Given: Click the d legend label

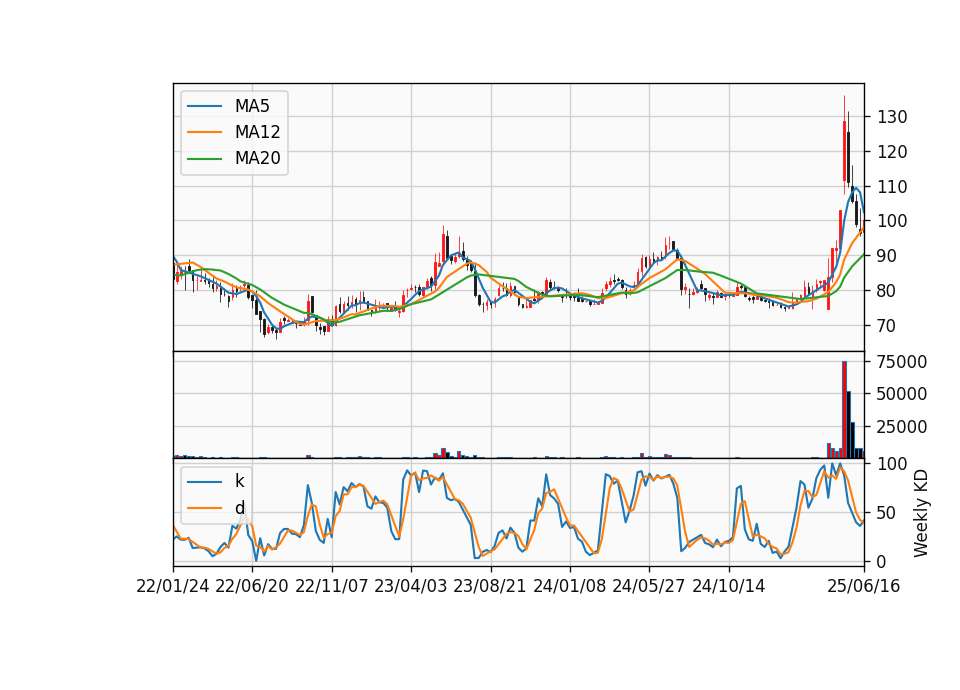Looking at the screenshot, I should [240, 508].
